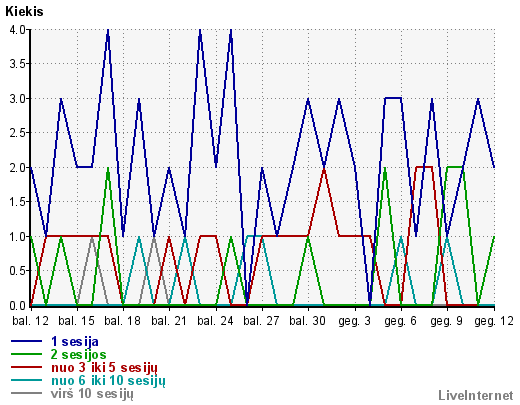Click the 3.5 y-axis value

(17, 64)
